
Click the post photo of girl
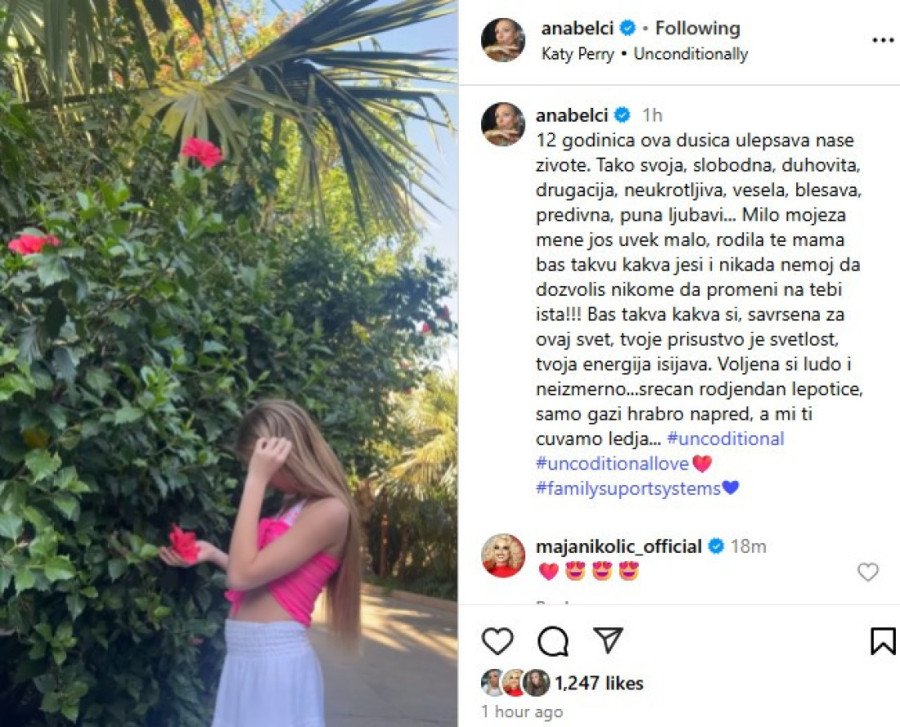[228, 364]
